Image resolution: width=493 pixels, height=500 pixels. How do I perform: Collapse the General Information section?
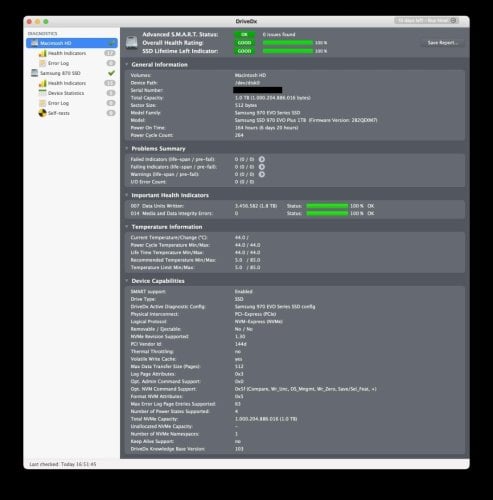point(127,64)
